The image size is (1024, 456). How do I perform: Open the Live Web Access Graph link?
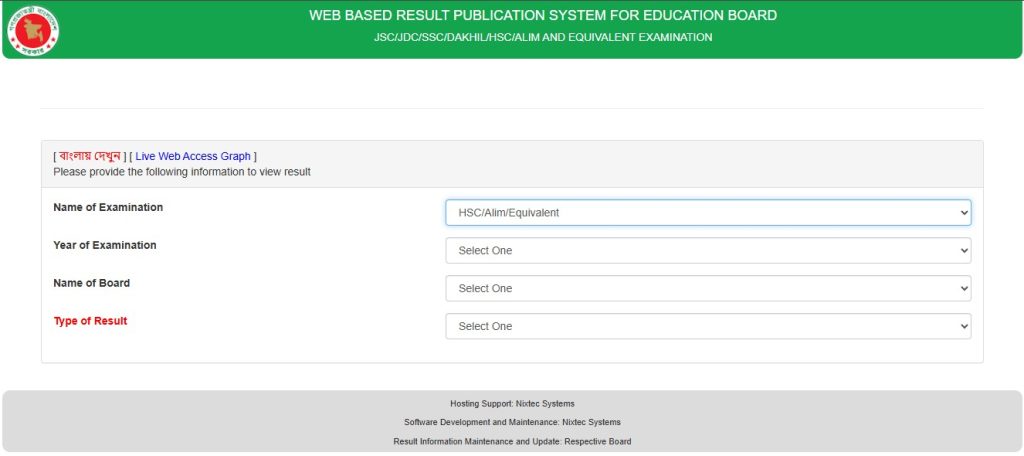click(193, 156)
